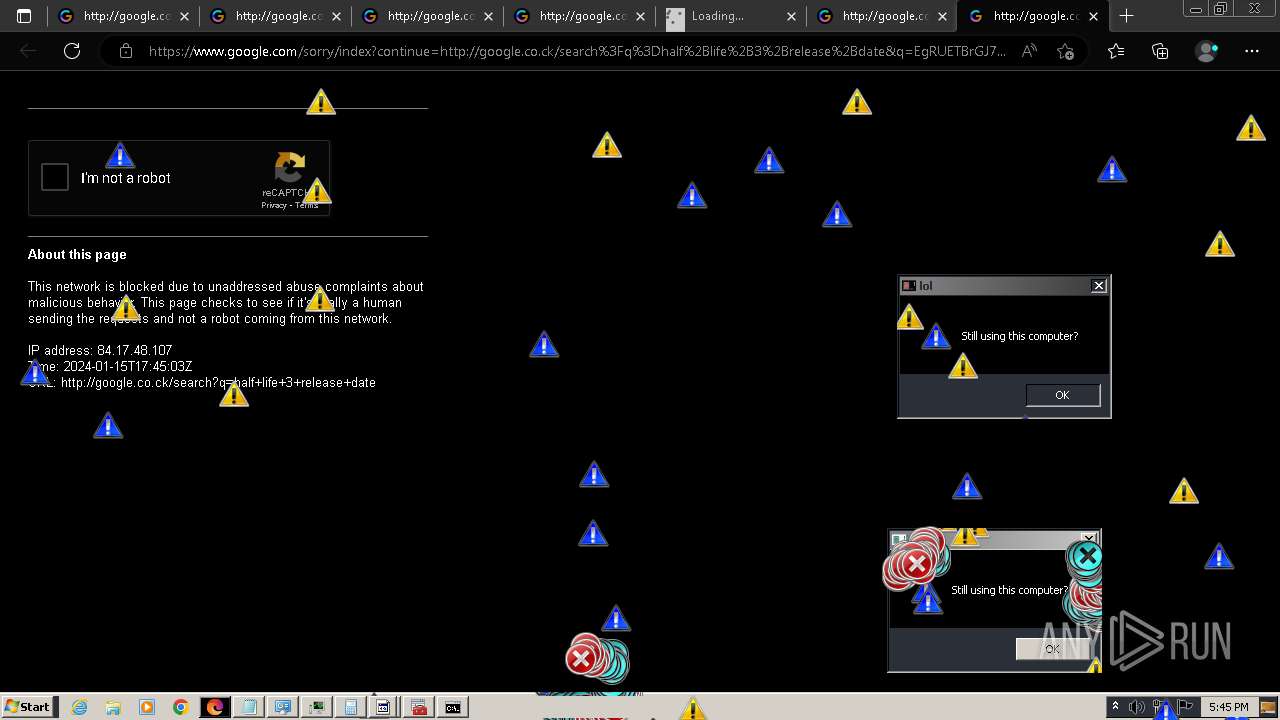Click the Time 2024-01-15T17:45:03Z text
The image size is (1280, 720).
tap(110, 366)
